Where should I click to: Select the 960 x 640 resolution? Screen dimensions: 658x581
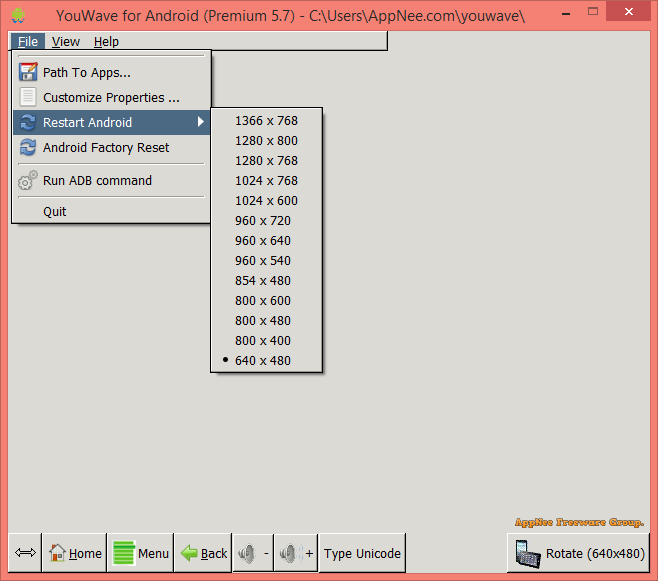coord(266,241)
